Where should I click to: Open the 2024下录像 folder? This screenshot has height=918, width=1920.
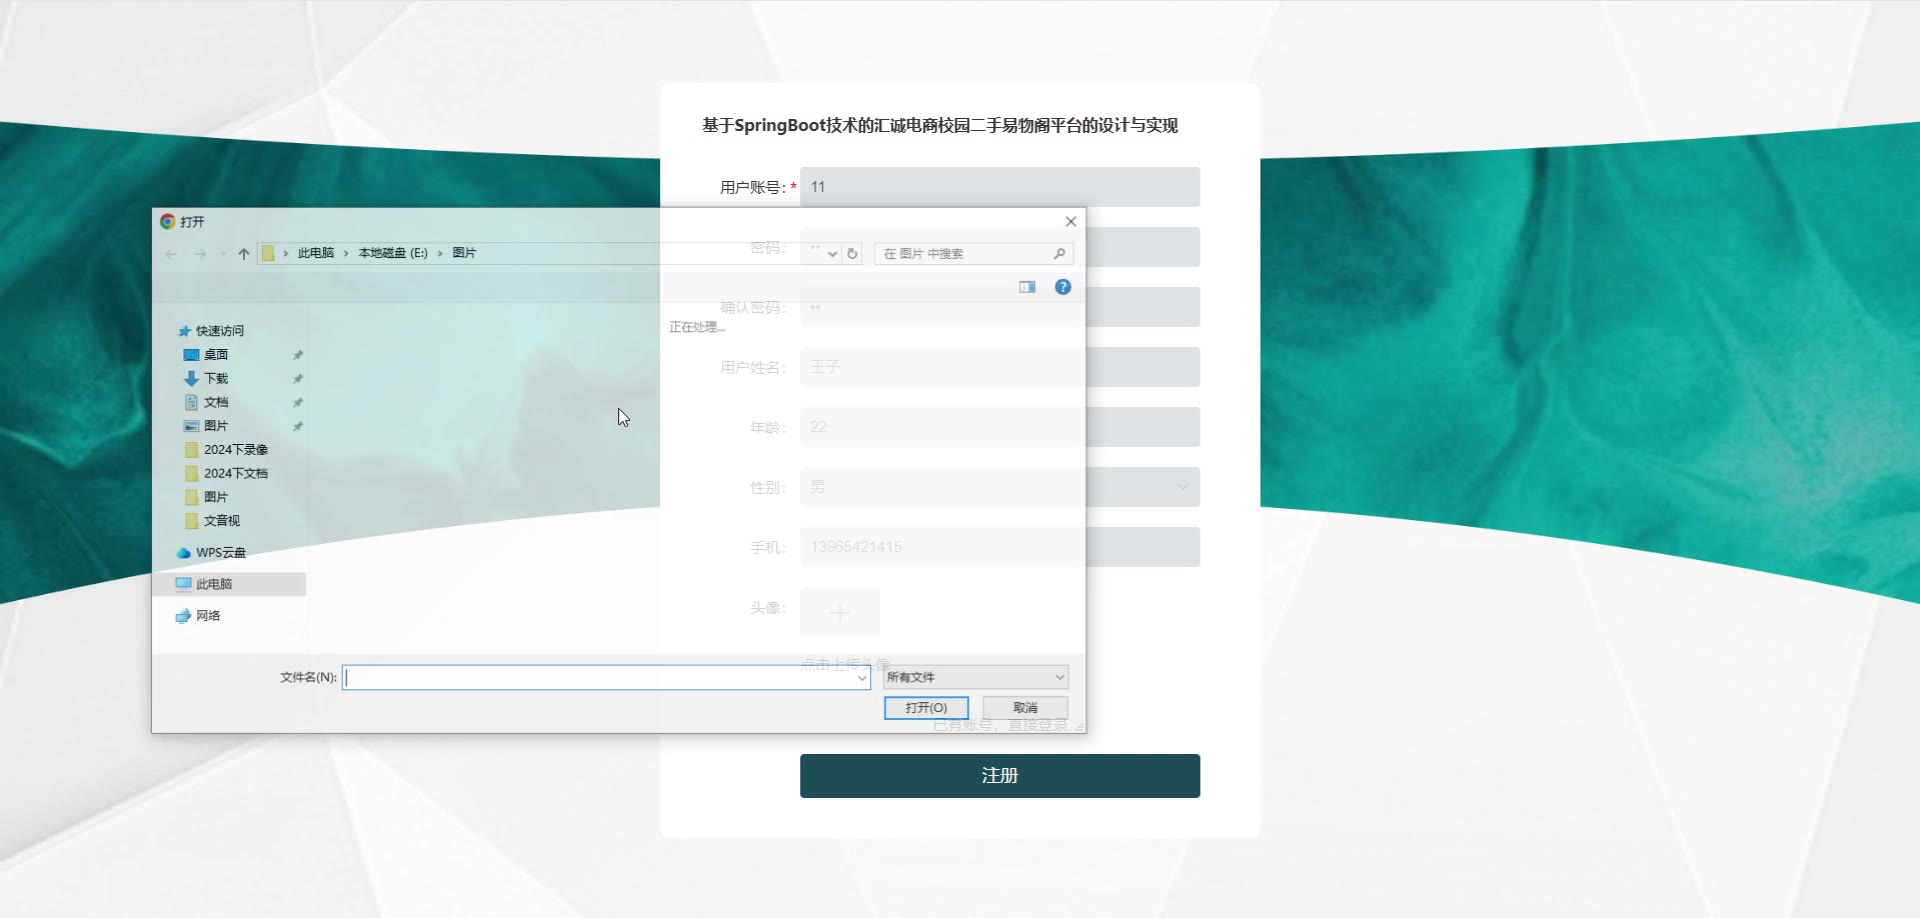coord(236,450)
